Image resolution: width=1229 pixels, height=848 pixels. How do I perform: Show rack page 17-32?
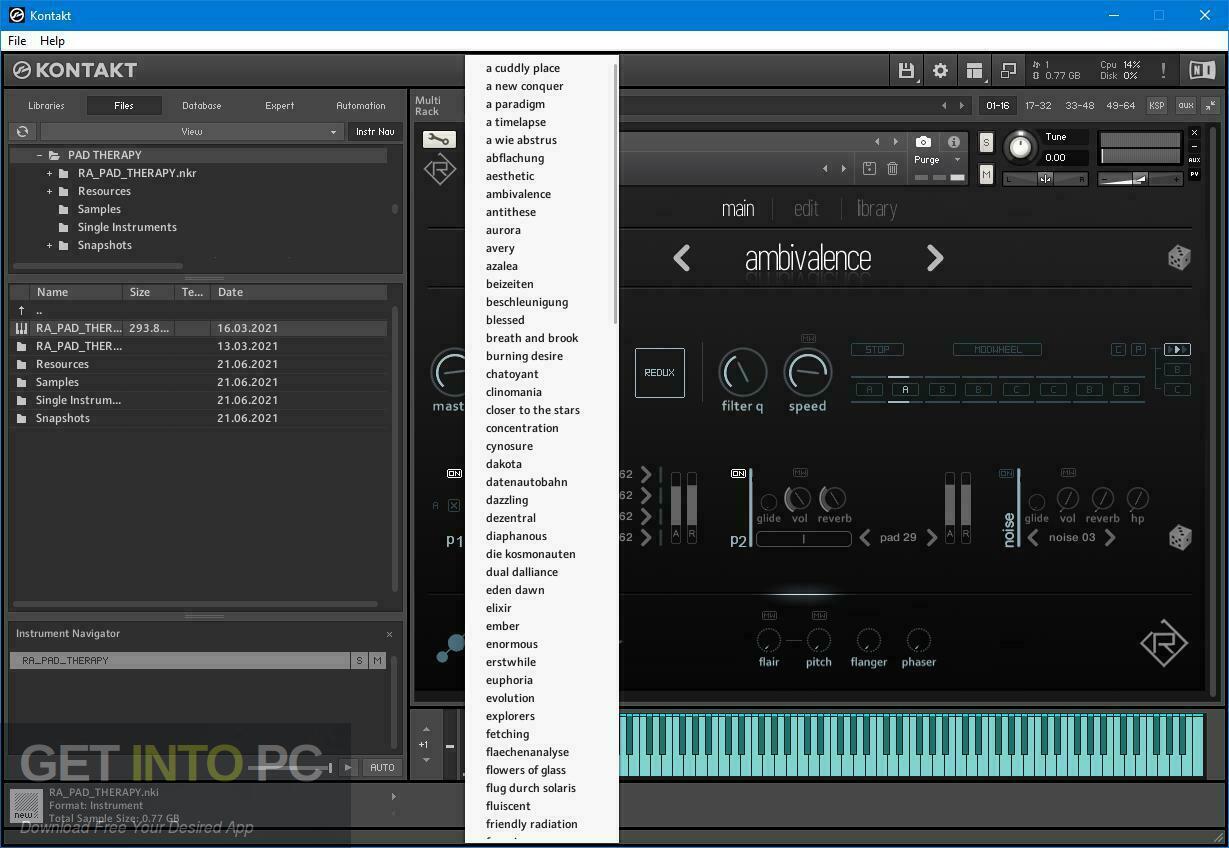(1038, 105)
